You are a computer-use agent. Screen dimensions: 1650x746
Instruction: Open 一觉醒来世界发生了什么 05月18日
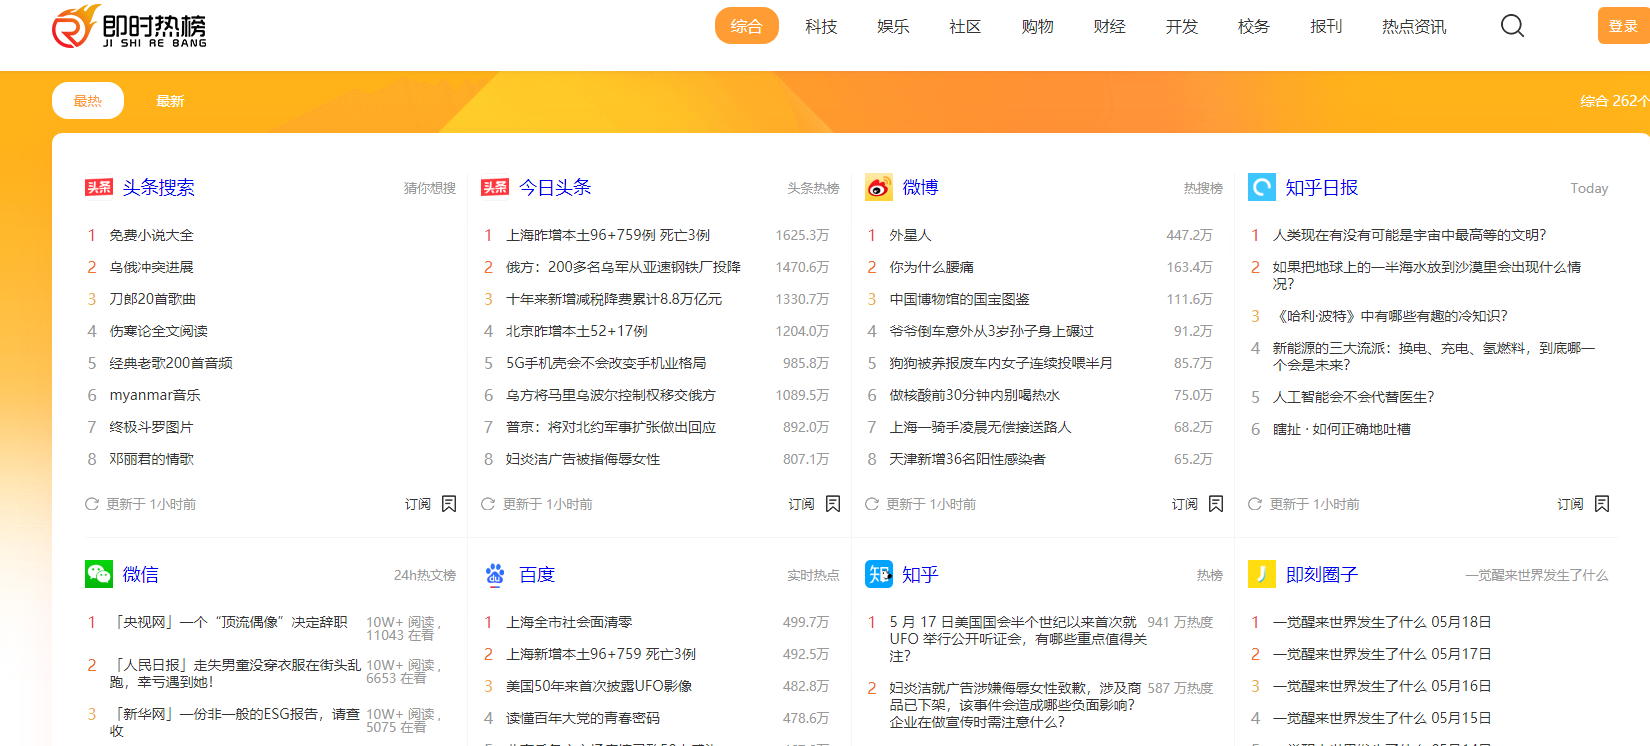click(x=1382, y=622)
